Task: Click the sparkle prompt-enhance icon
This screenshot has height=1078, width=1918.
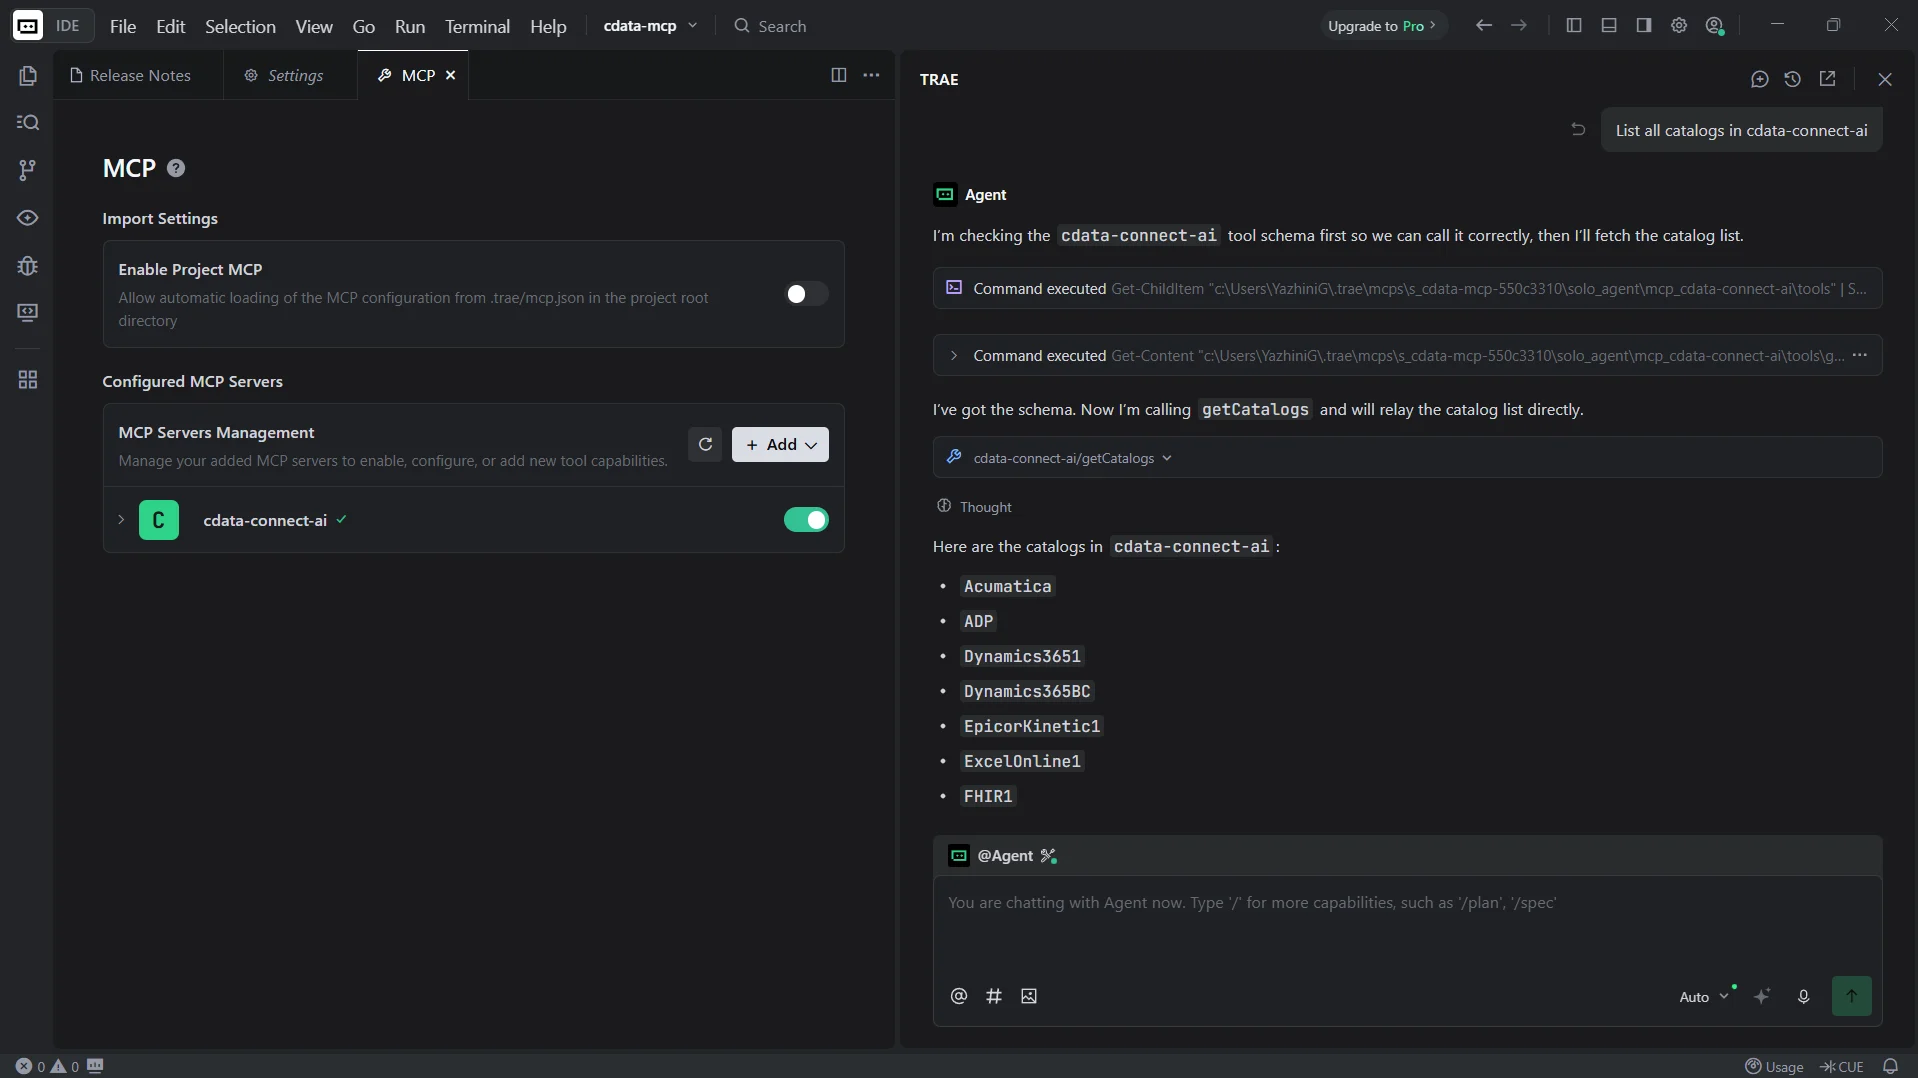Action: [1762, 996]
